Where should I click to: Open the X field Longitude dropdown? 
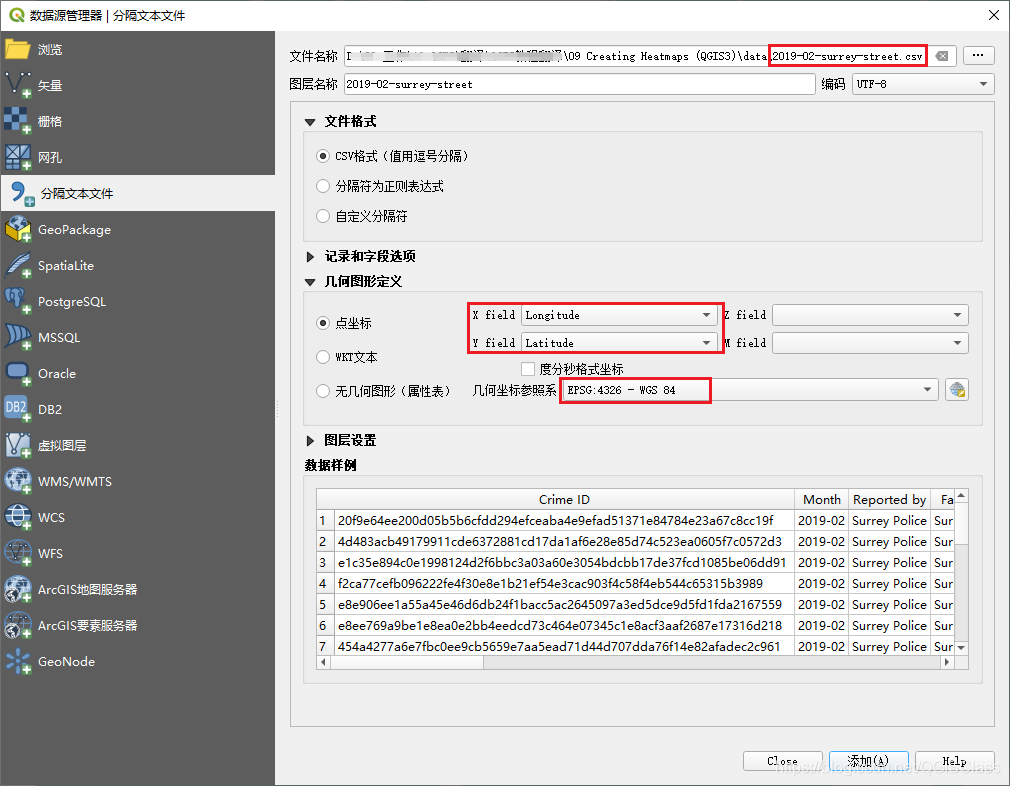619,315
